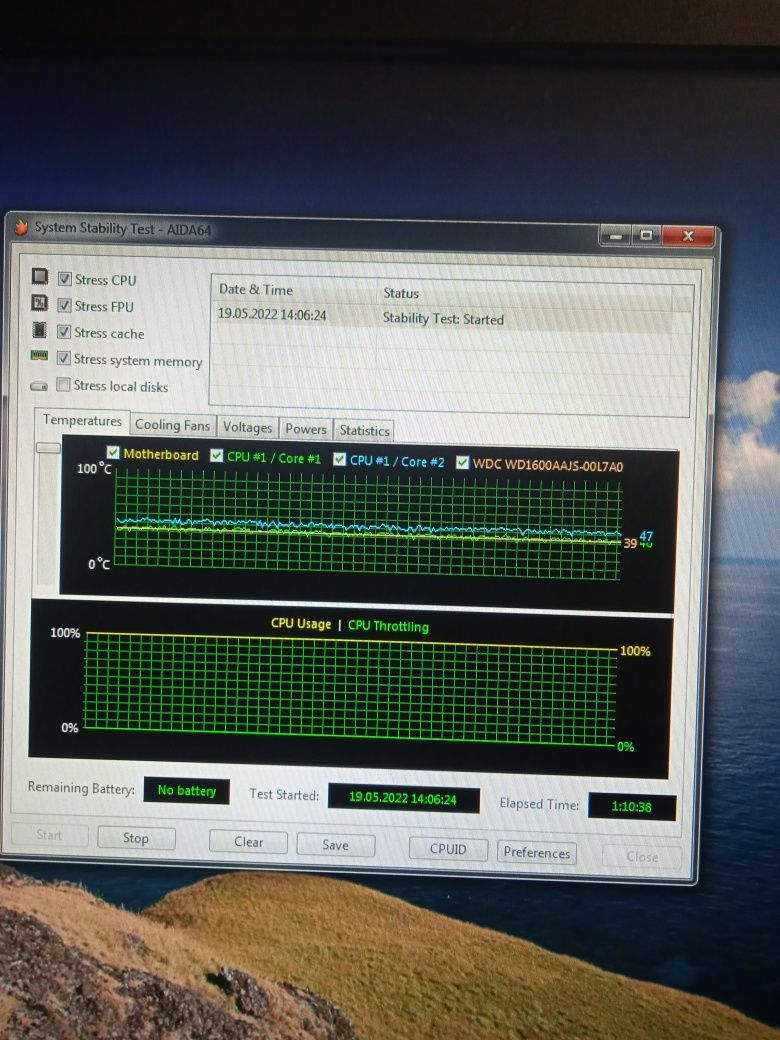
Task: Maximize the System Stability Test window
Action: [646, 235]
